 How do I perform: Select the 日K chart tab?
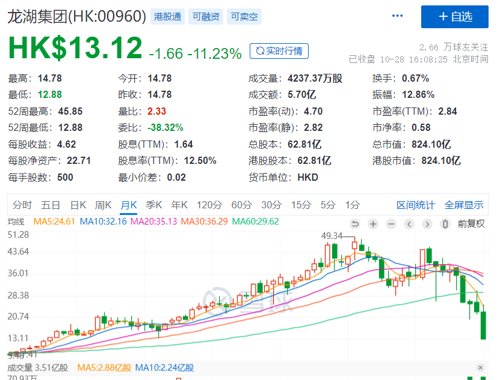[78, 205]
